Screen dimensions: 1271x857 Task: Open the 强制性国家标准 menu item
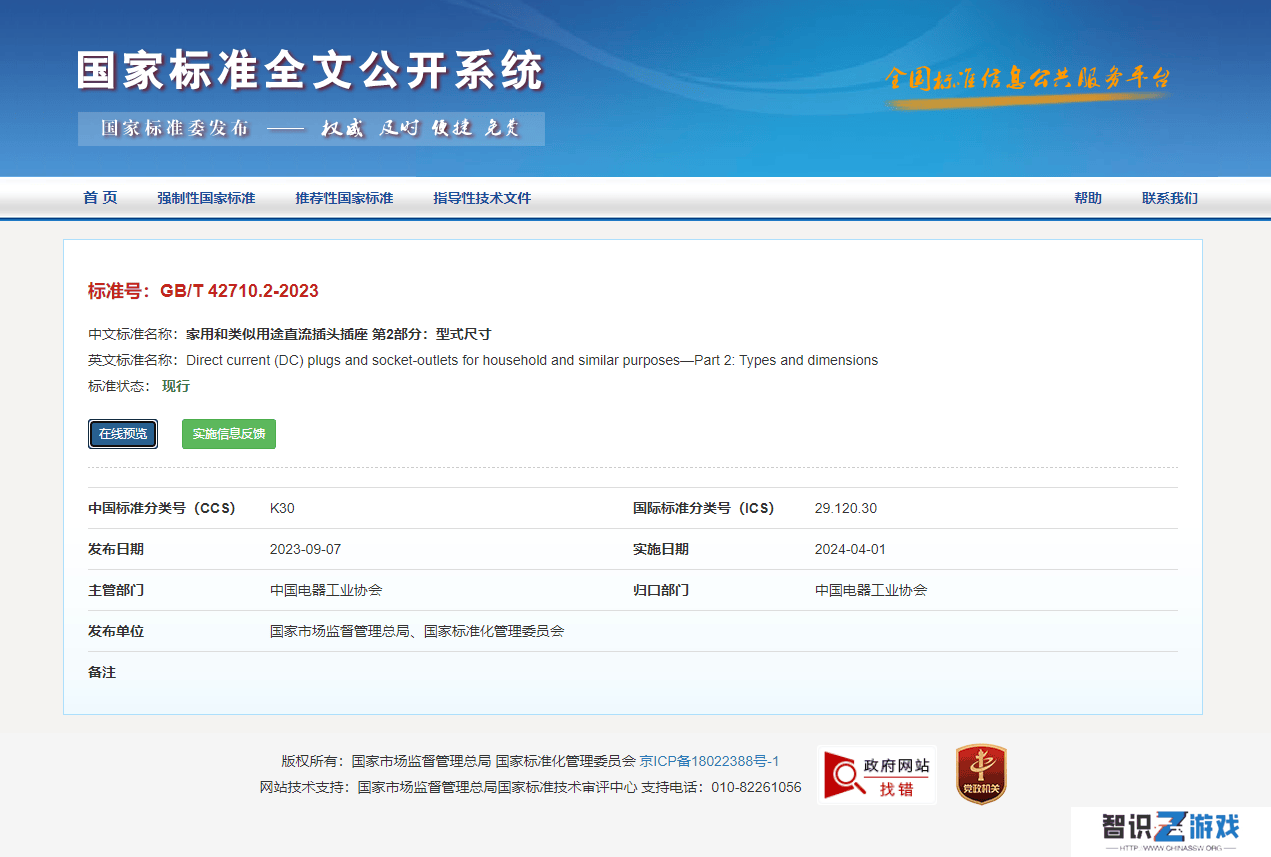point(206,198)
